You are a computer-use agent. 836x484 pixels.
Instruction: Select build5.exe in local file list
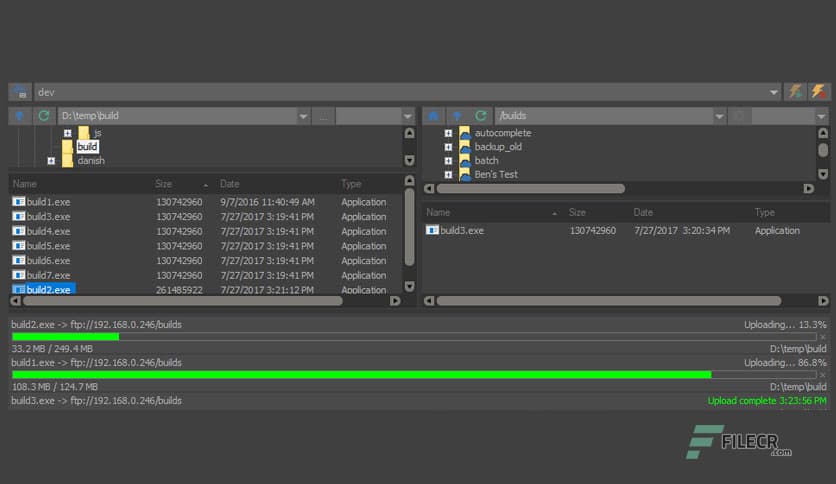[x=48, y=246]
